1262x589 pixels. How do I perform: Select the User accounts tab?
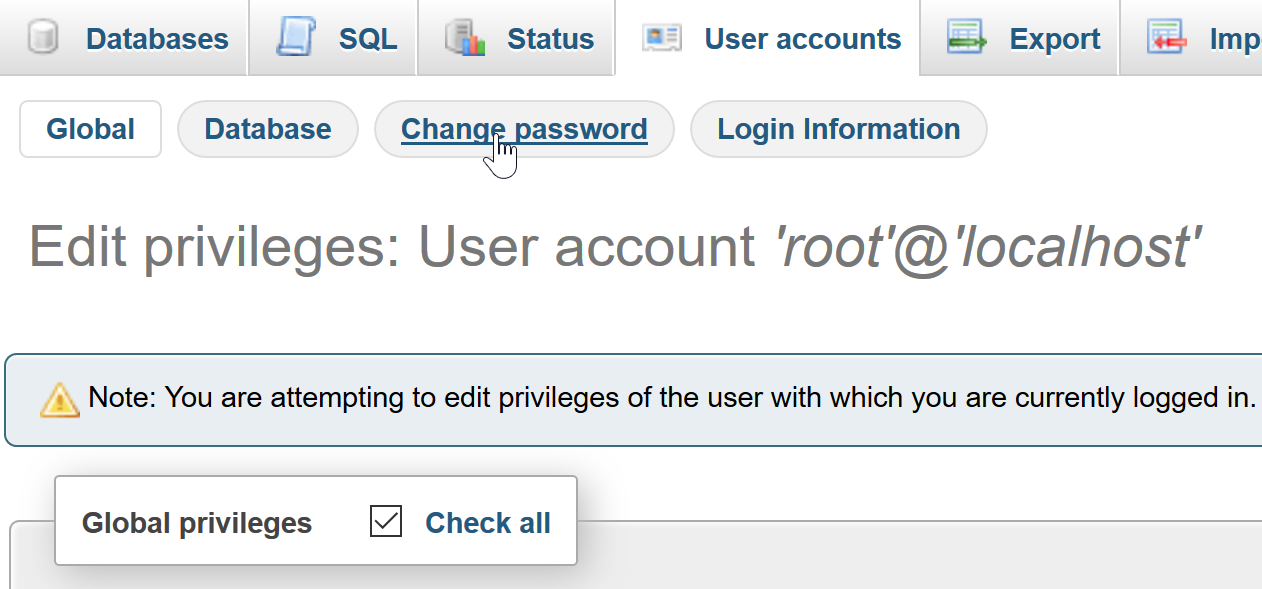[x=767, y=38]
